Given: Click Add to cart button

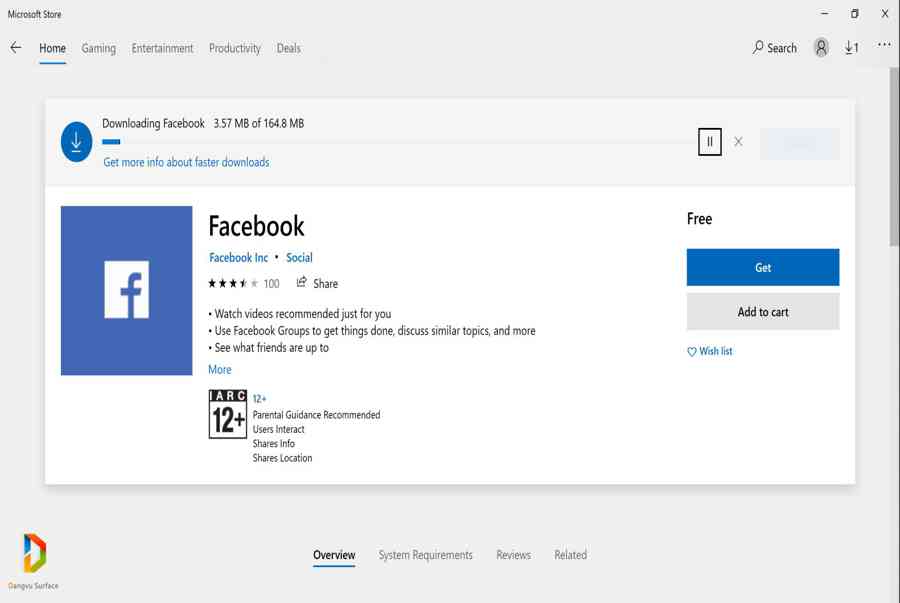Looking at the screenshot, I should [762, 312].
